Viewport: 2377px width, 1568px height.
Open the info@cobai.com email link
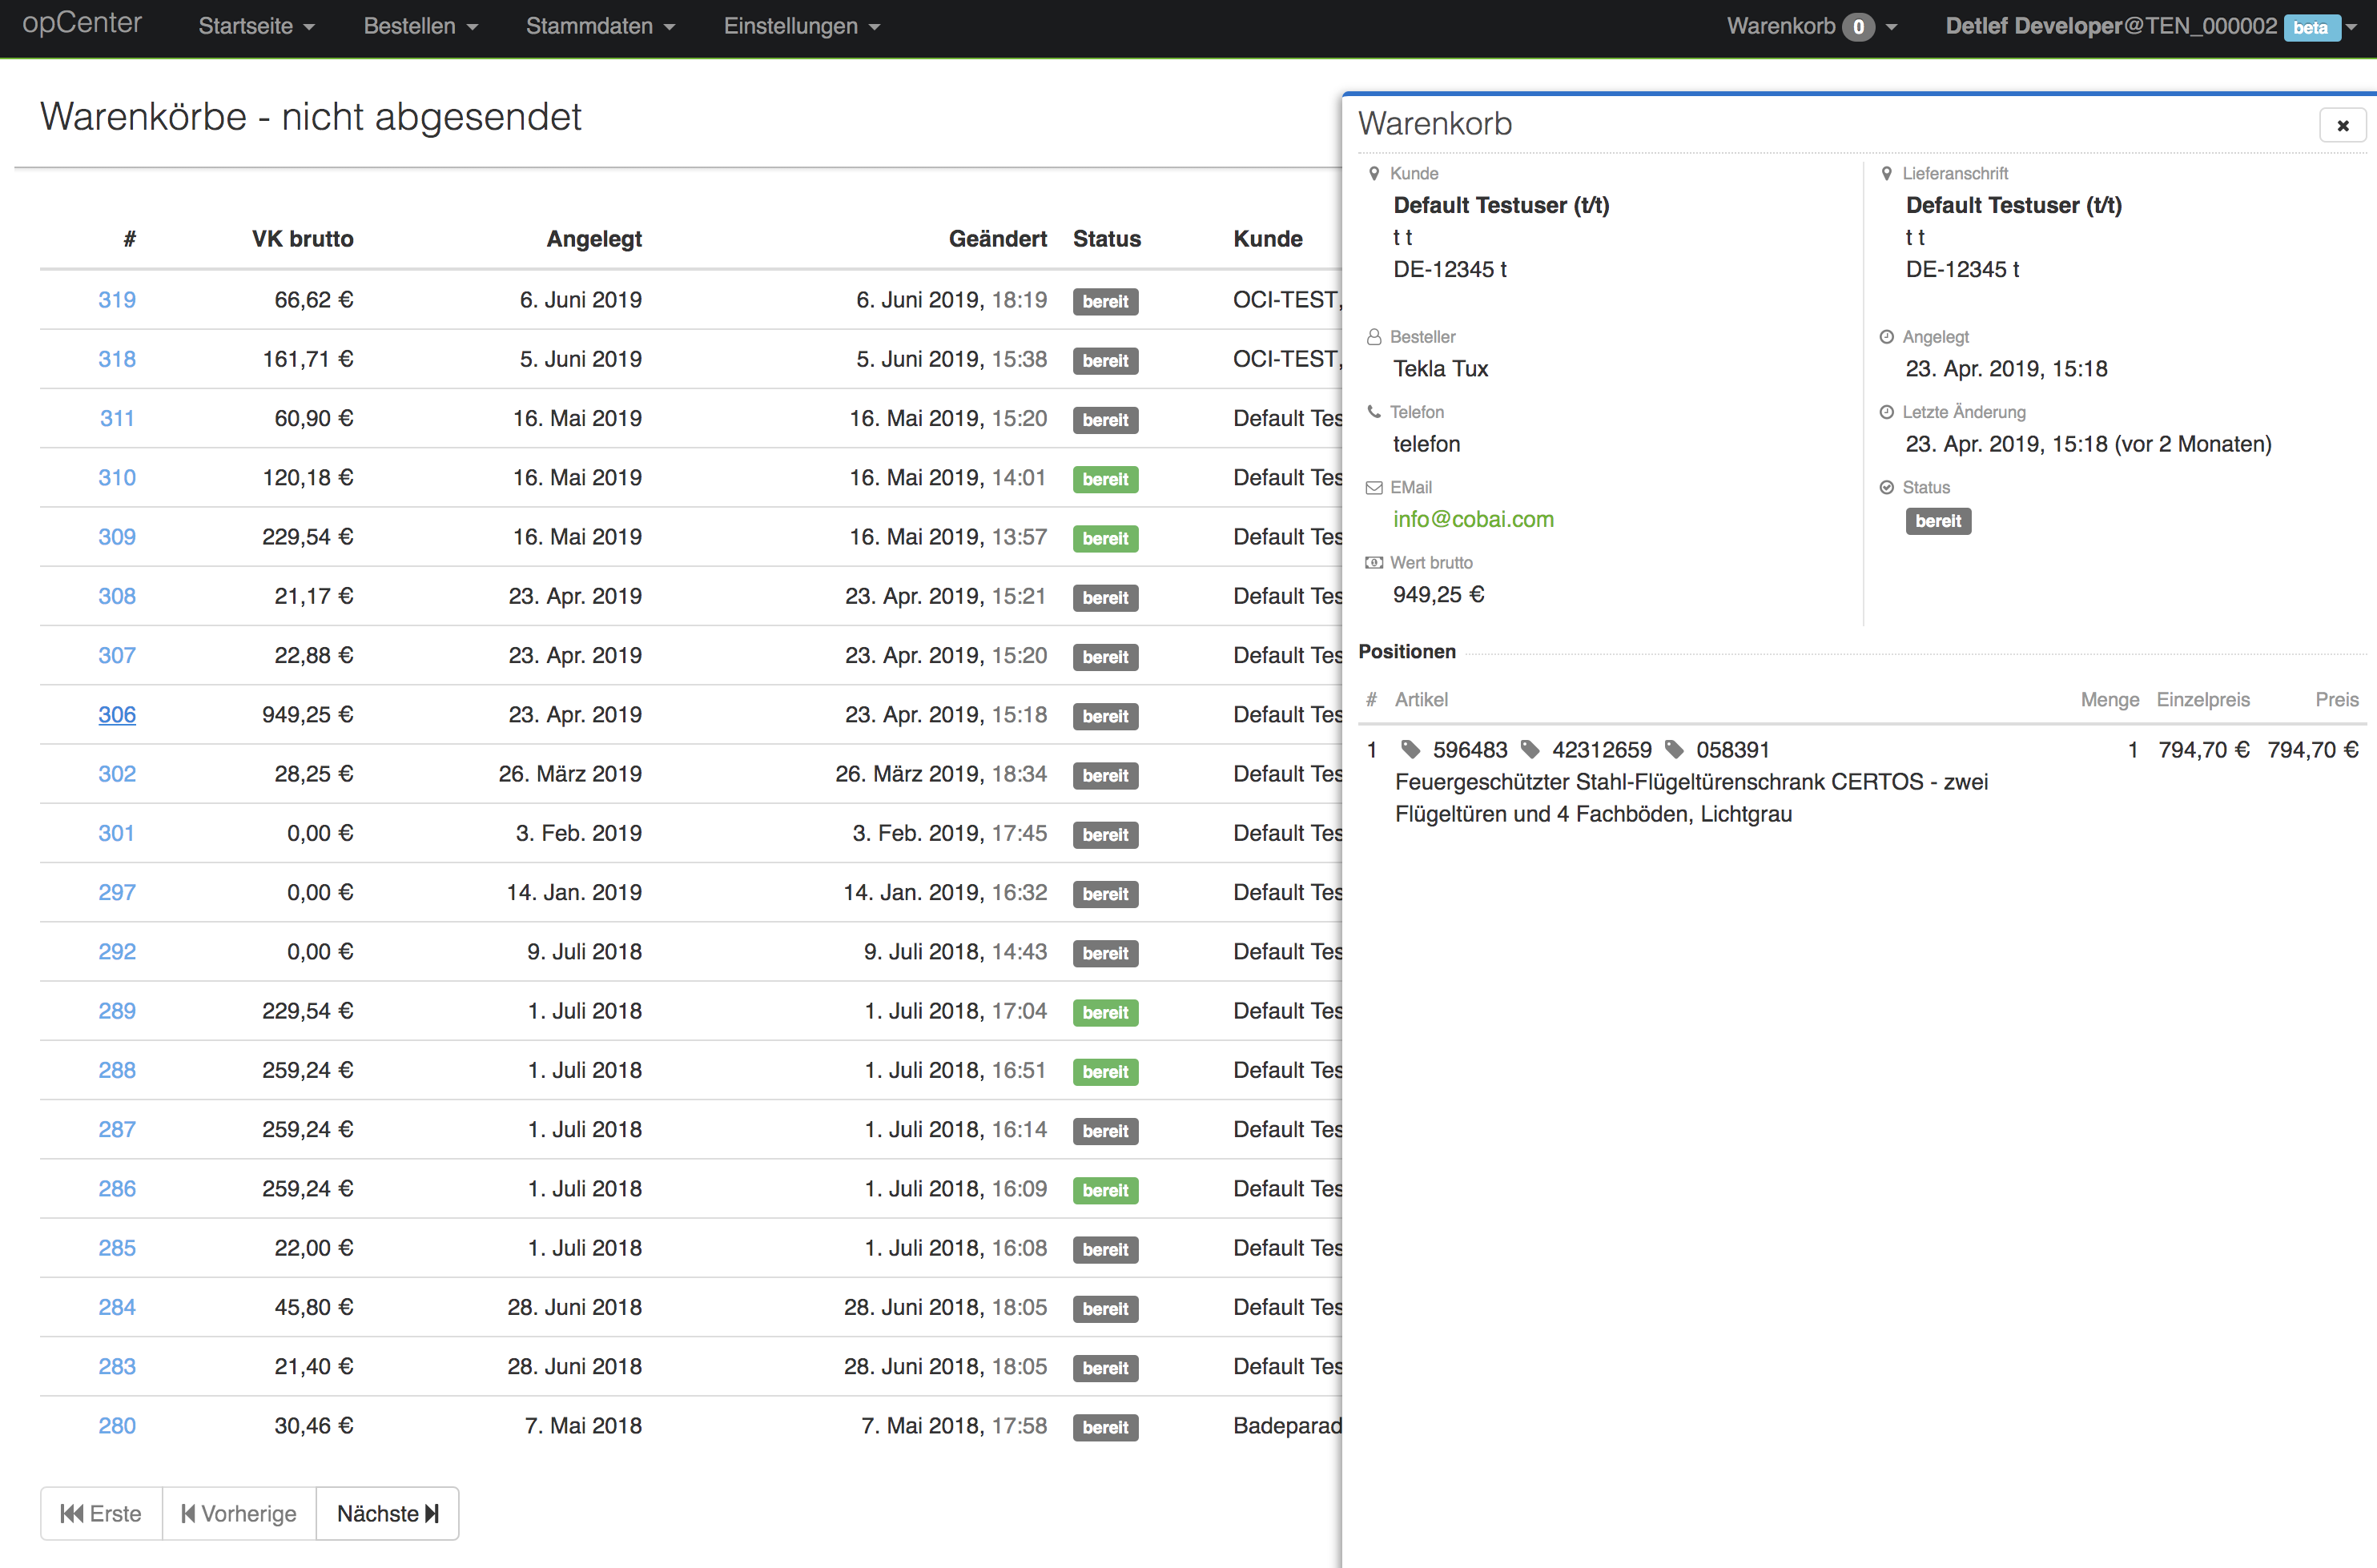pos(1473,519)
